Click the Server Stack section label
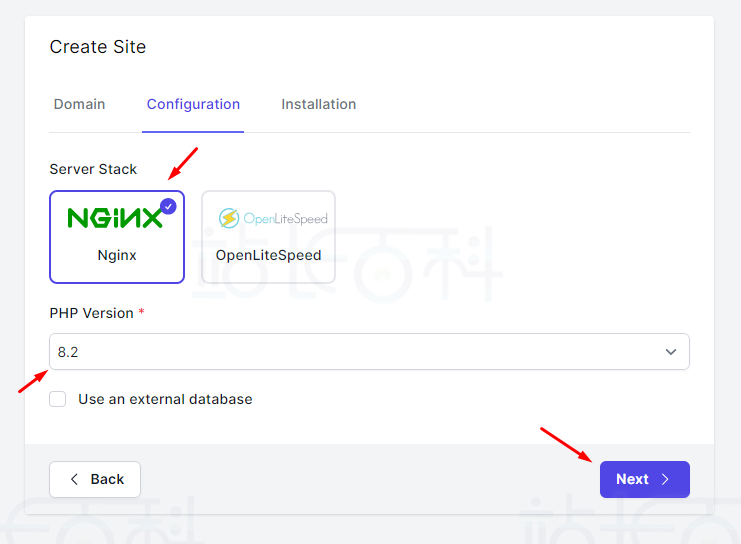This screenshot has width=741, height=544. click(93, 169)
